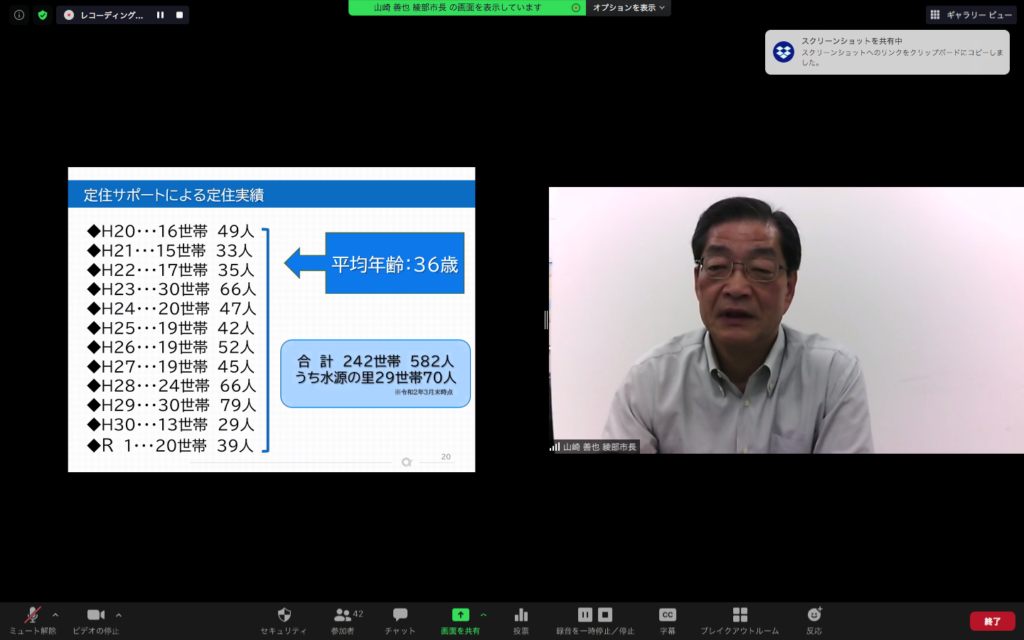Open the Reactions emoji menu
This screenshot has height=640, width=1024.
(x=814, y=615)
